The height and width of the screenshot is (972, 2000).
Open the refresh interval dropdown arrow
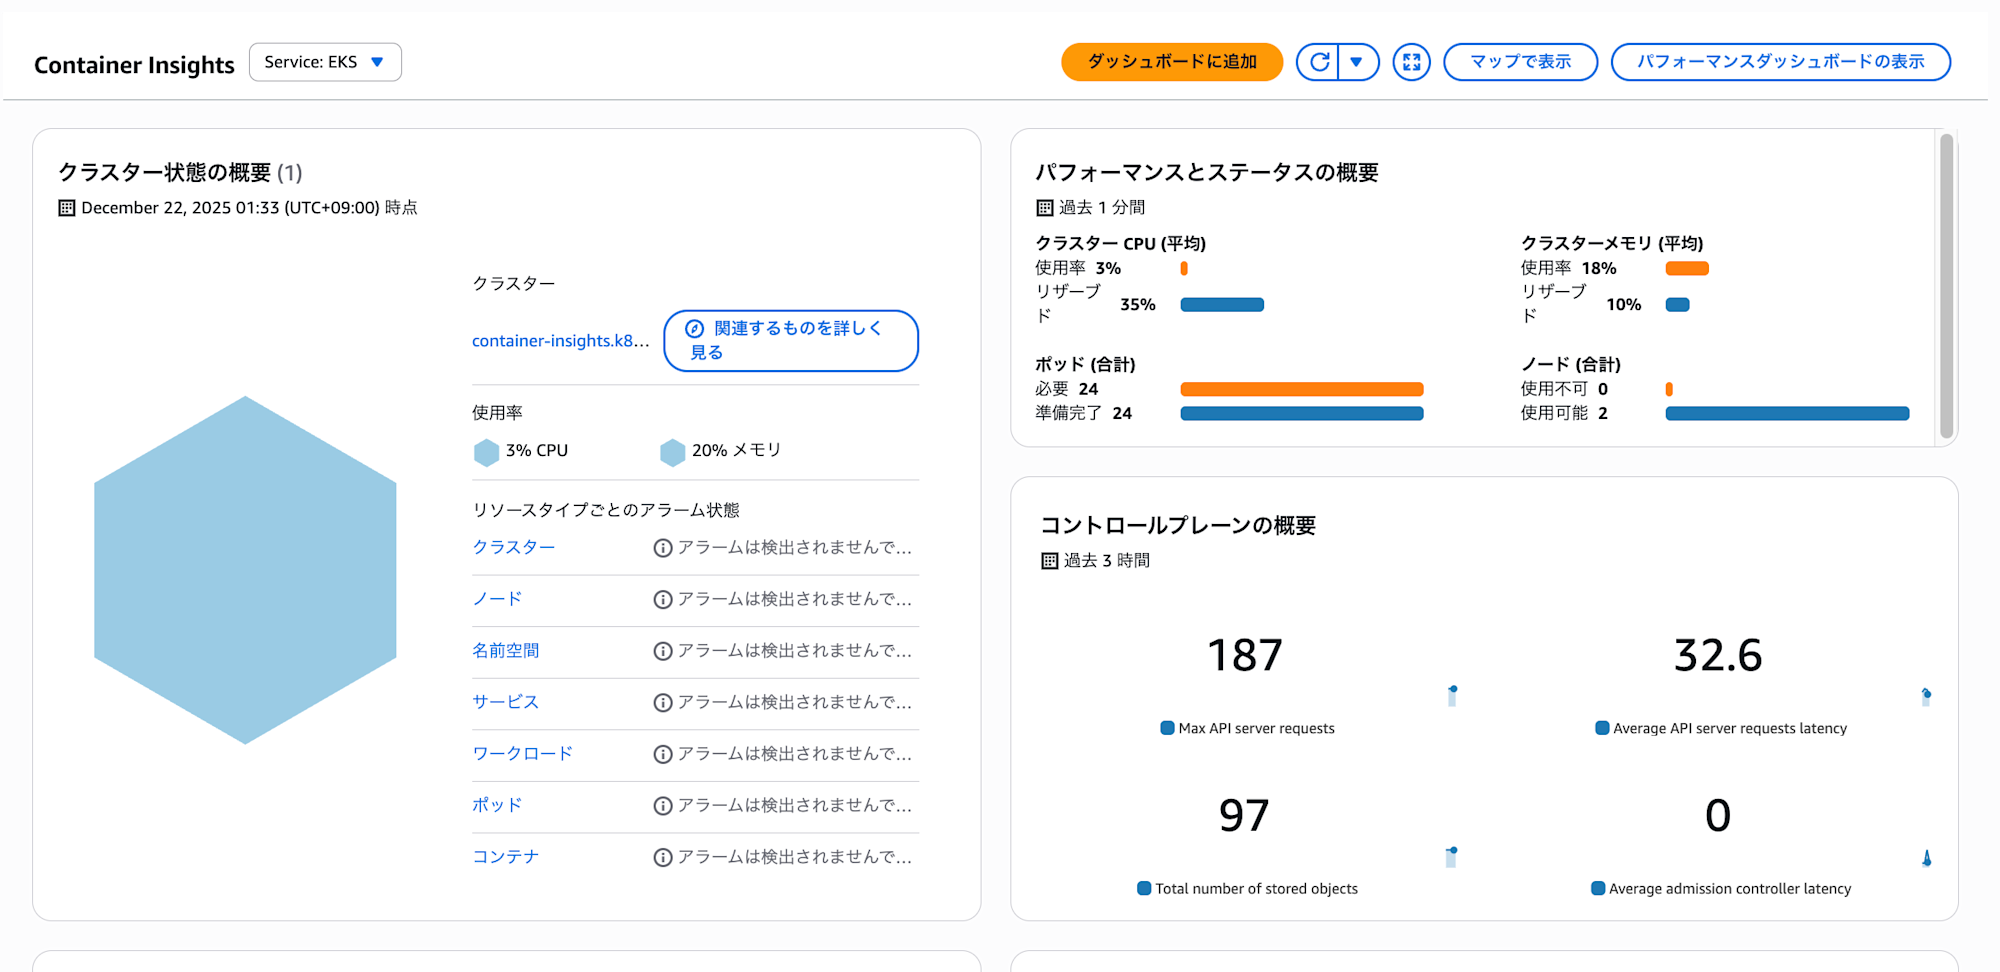click(1357, 62)
